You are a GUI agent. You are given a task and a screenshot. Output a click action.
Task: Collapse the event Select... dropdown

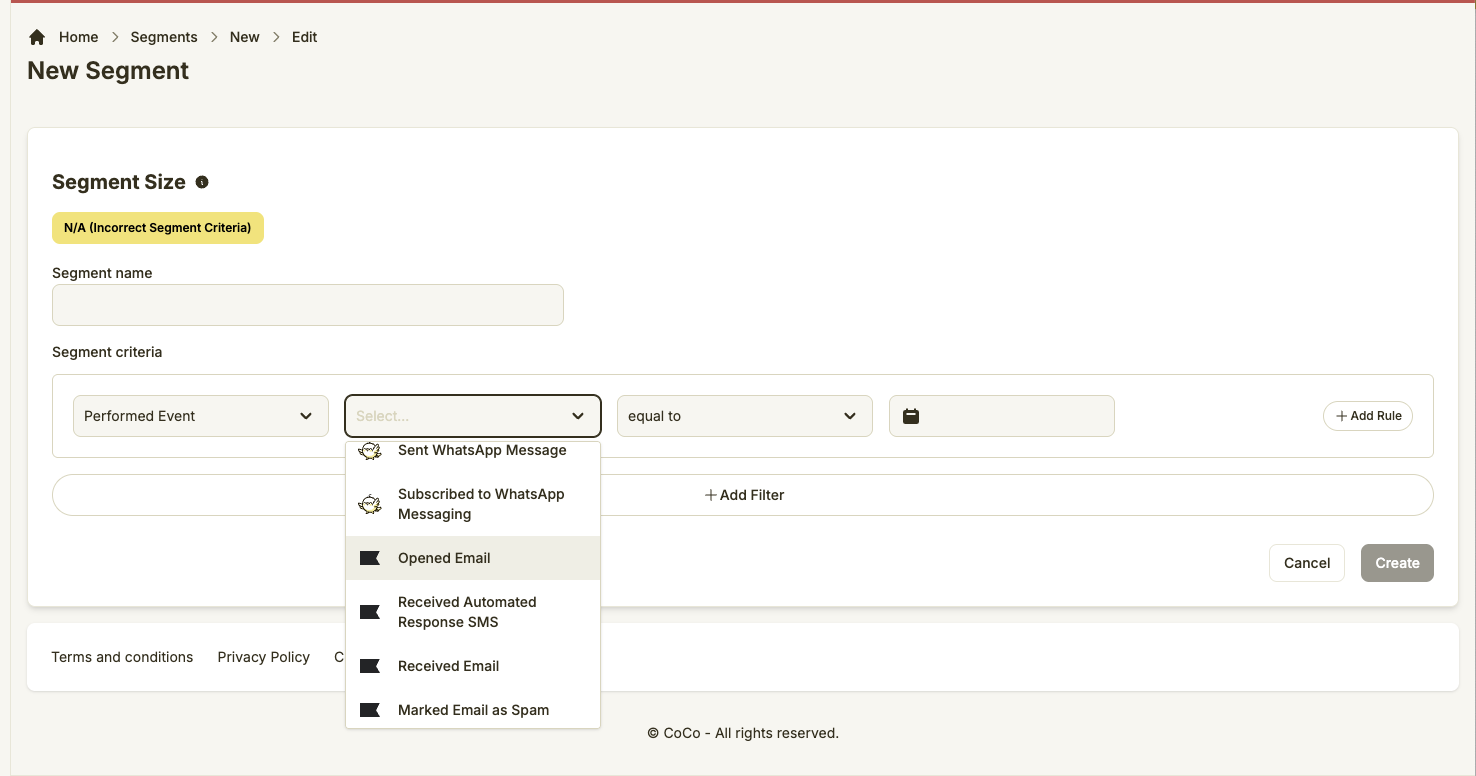(577, 416)
